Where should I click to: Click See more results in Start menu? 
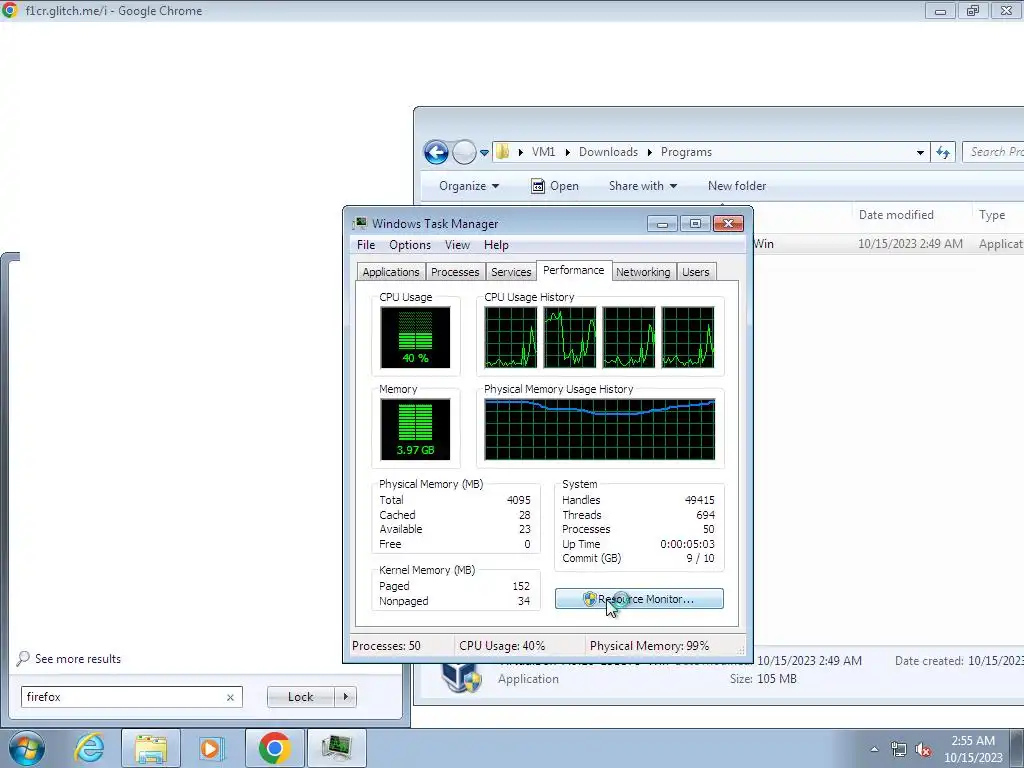pos(70,658)
